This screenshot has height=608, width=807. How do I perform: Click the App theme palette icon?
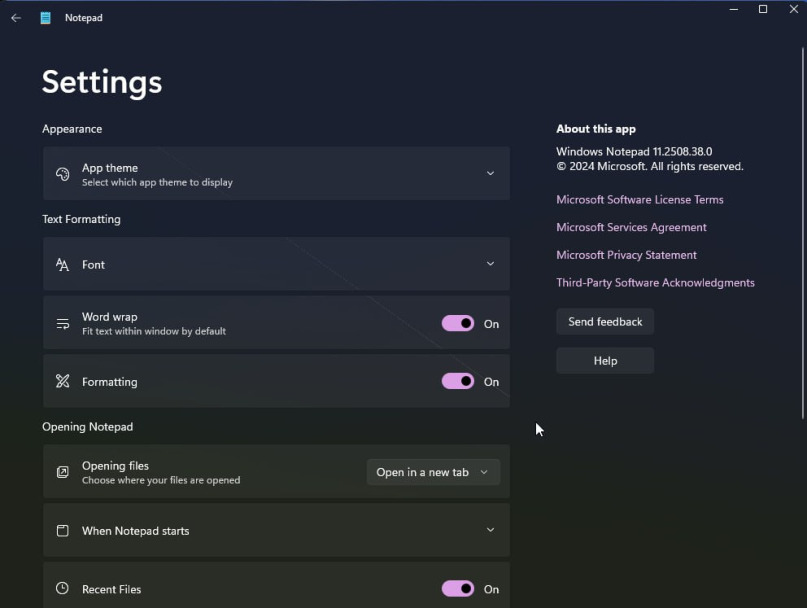[62, 174]
